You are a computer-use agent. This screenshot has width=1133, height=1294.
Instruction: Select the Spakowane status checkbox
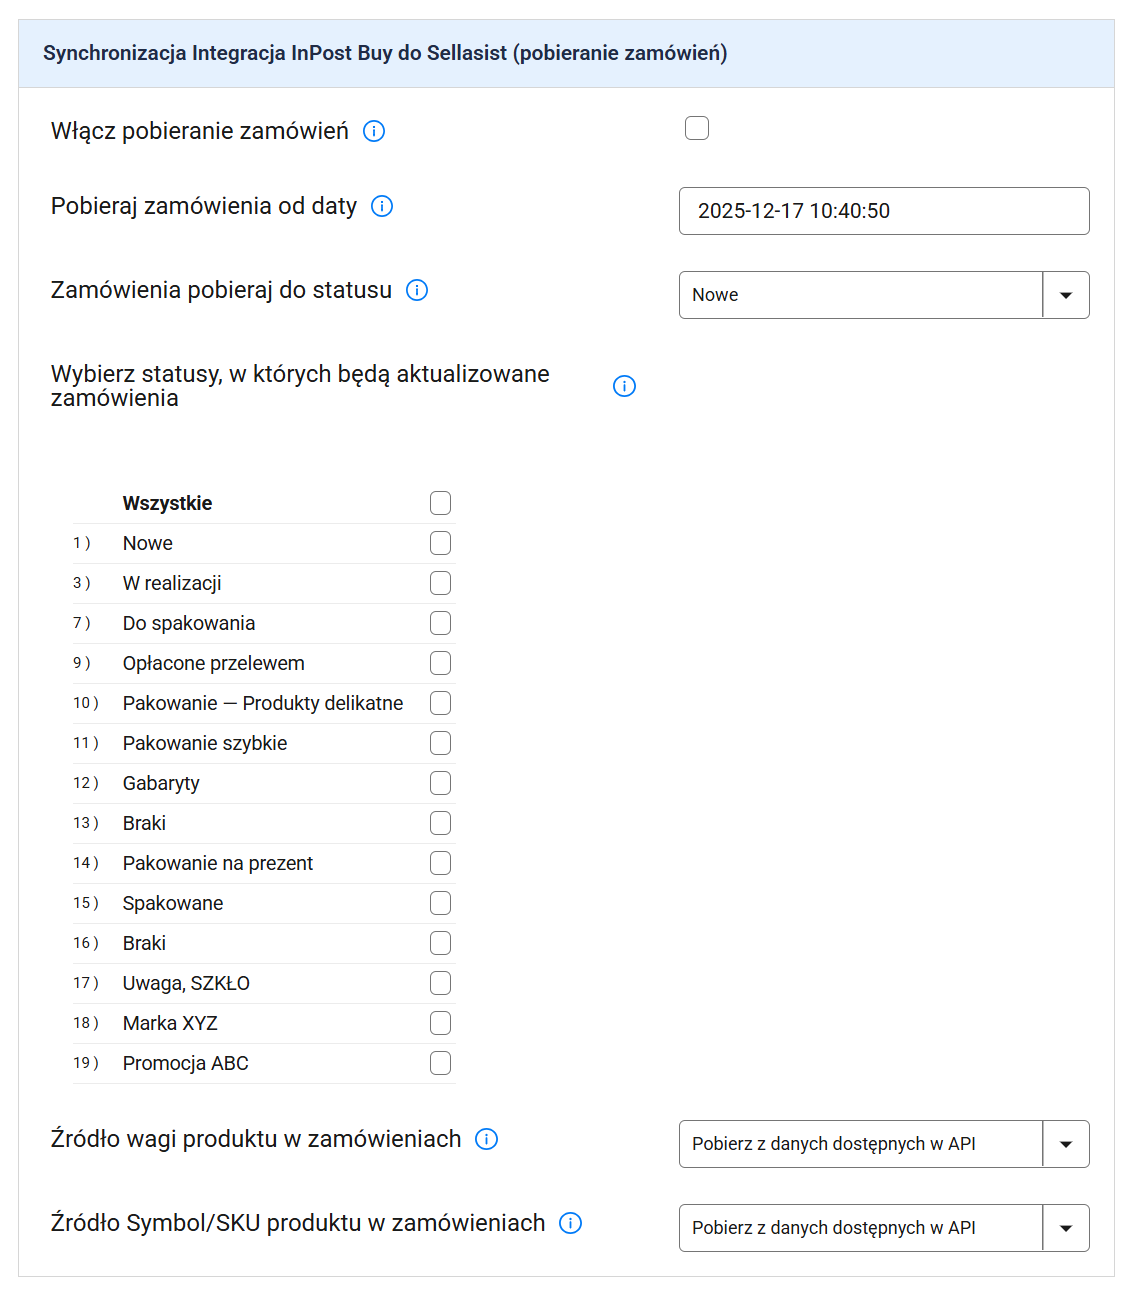click(x=440, y=903)
